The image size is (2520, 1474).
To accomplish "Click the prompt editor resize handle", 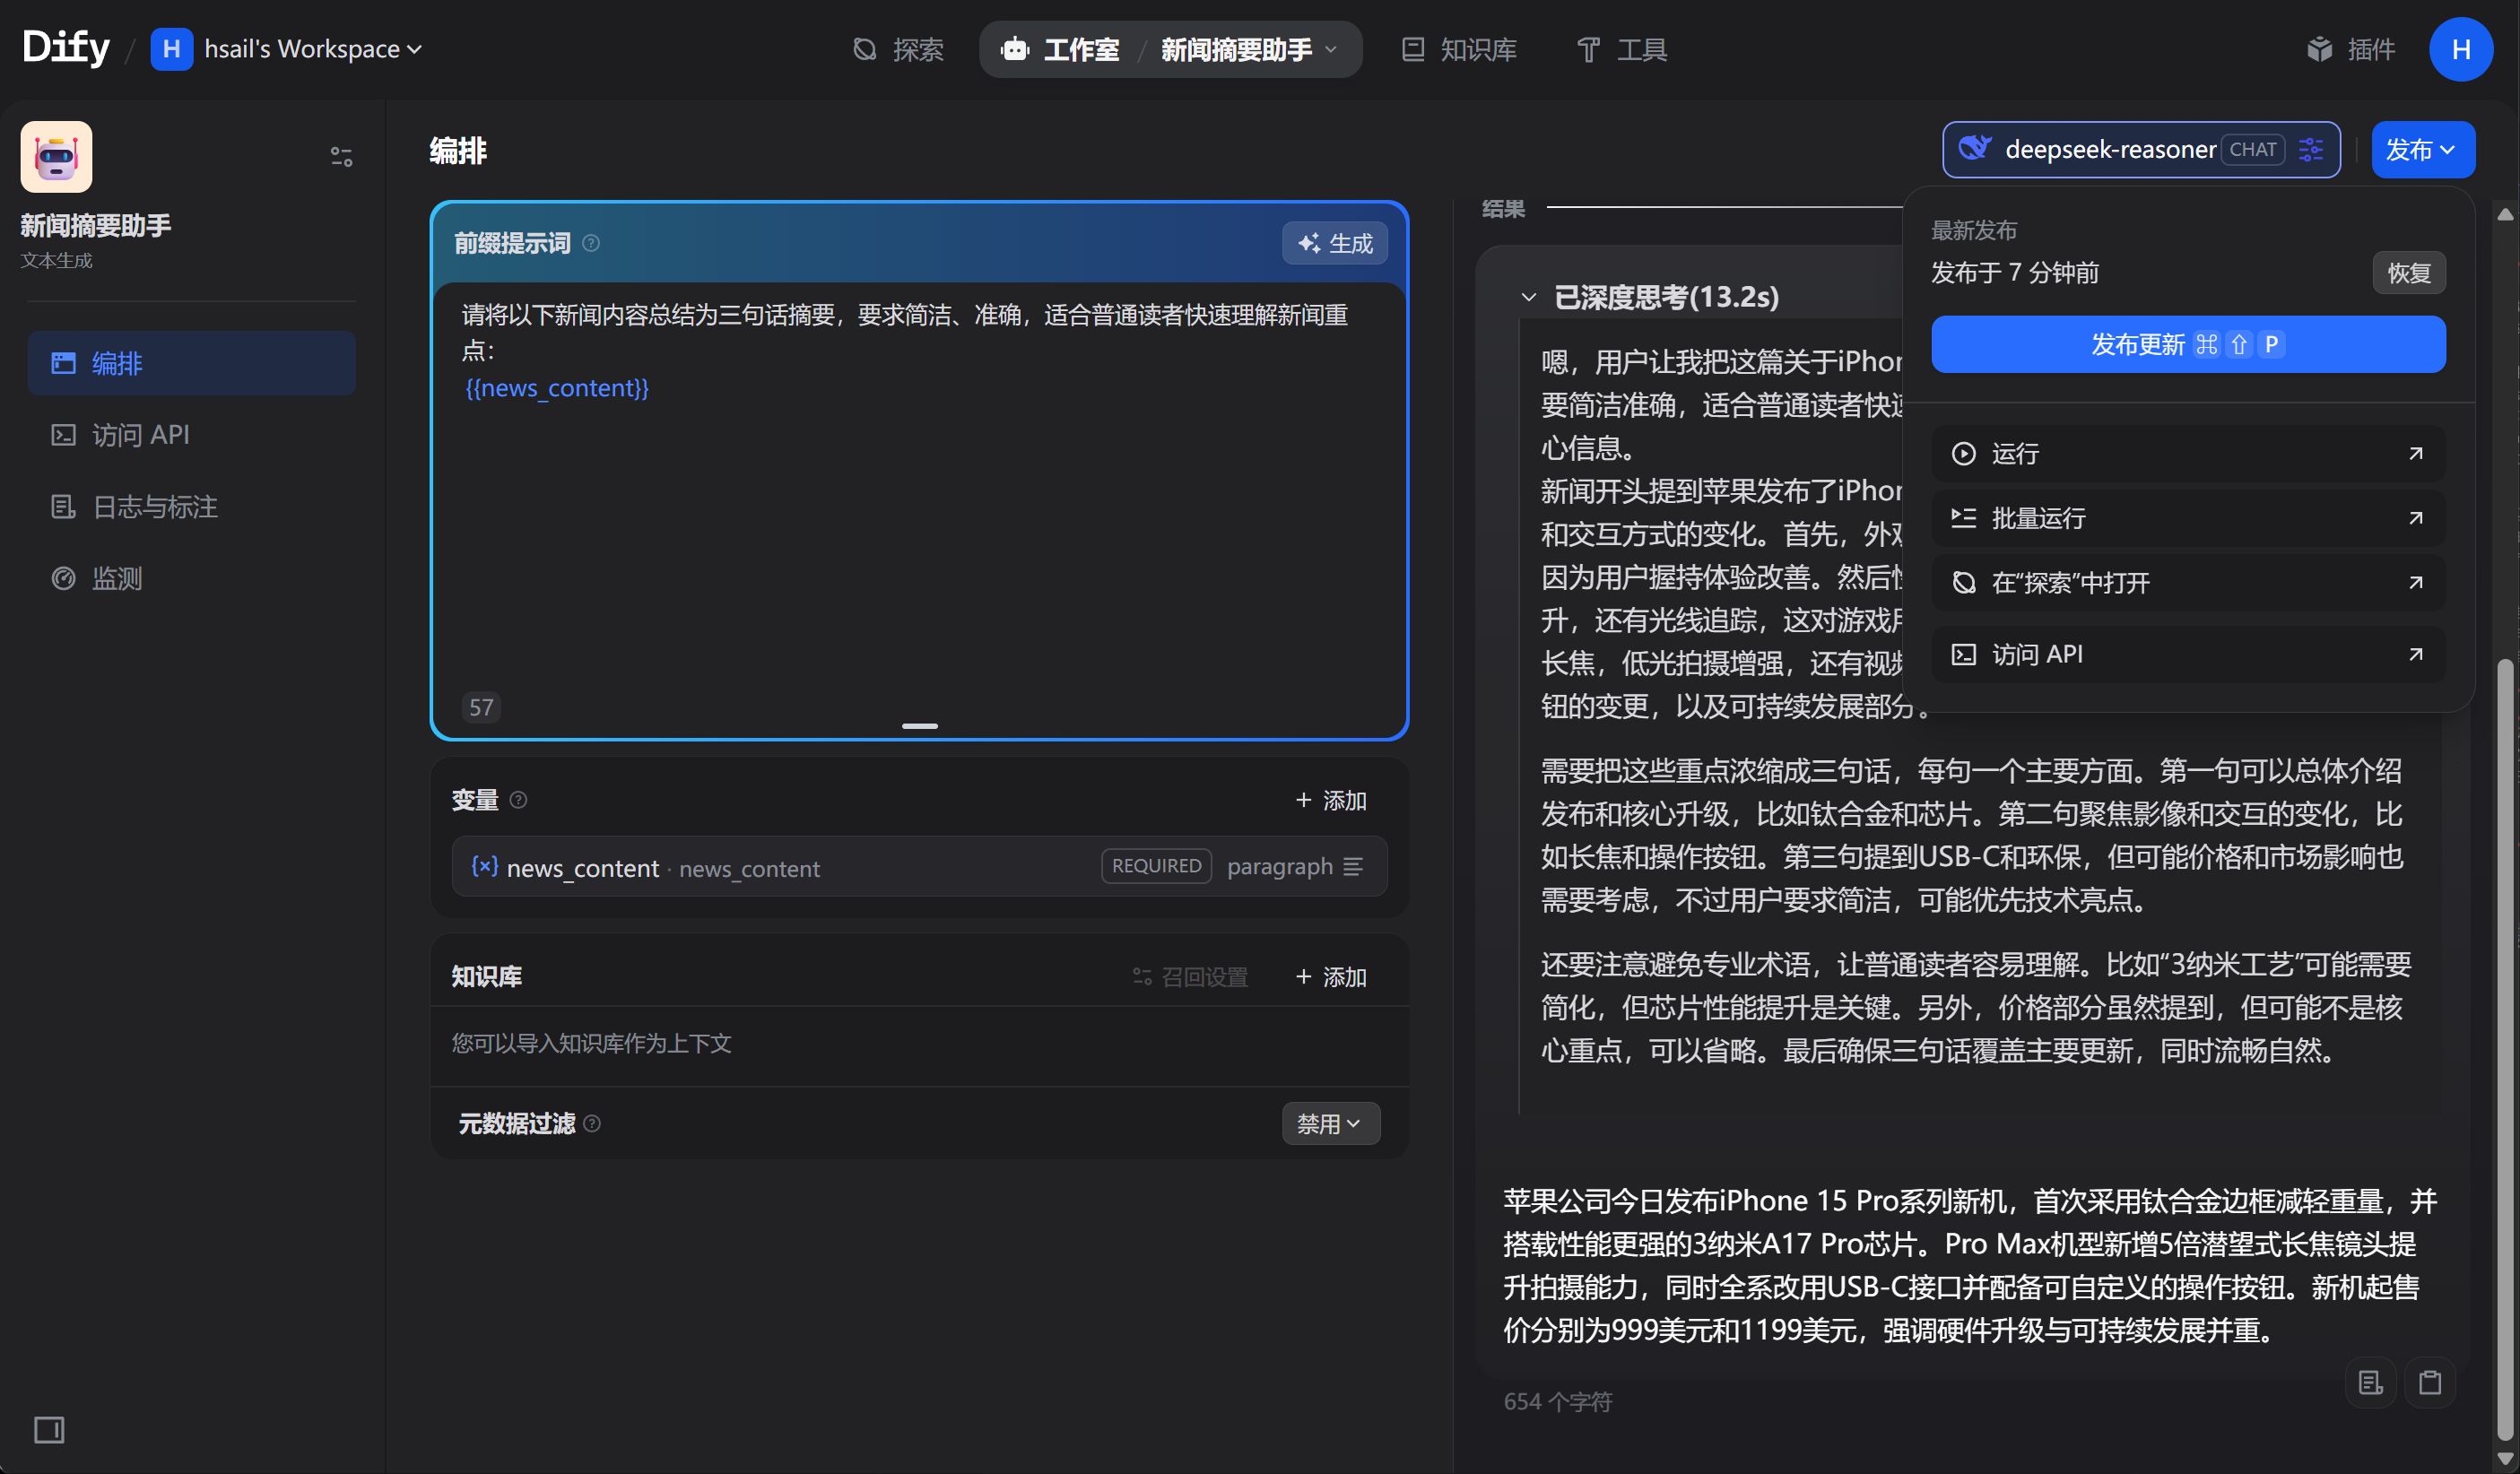I will [x=920, y=726].
